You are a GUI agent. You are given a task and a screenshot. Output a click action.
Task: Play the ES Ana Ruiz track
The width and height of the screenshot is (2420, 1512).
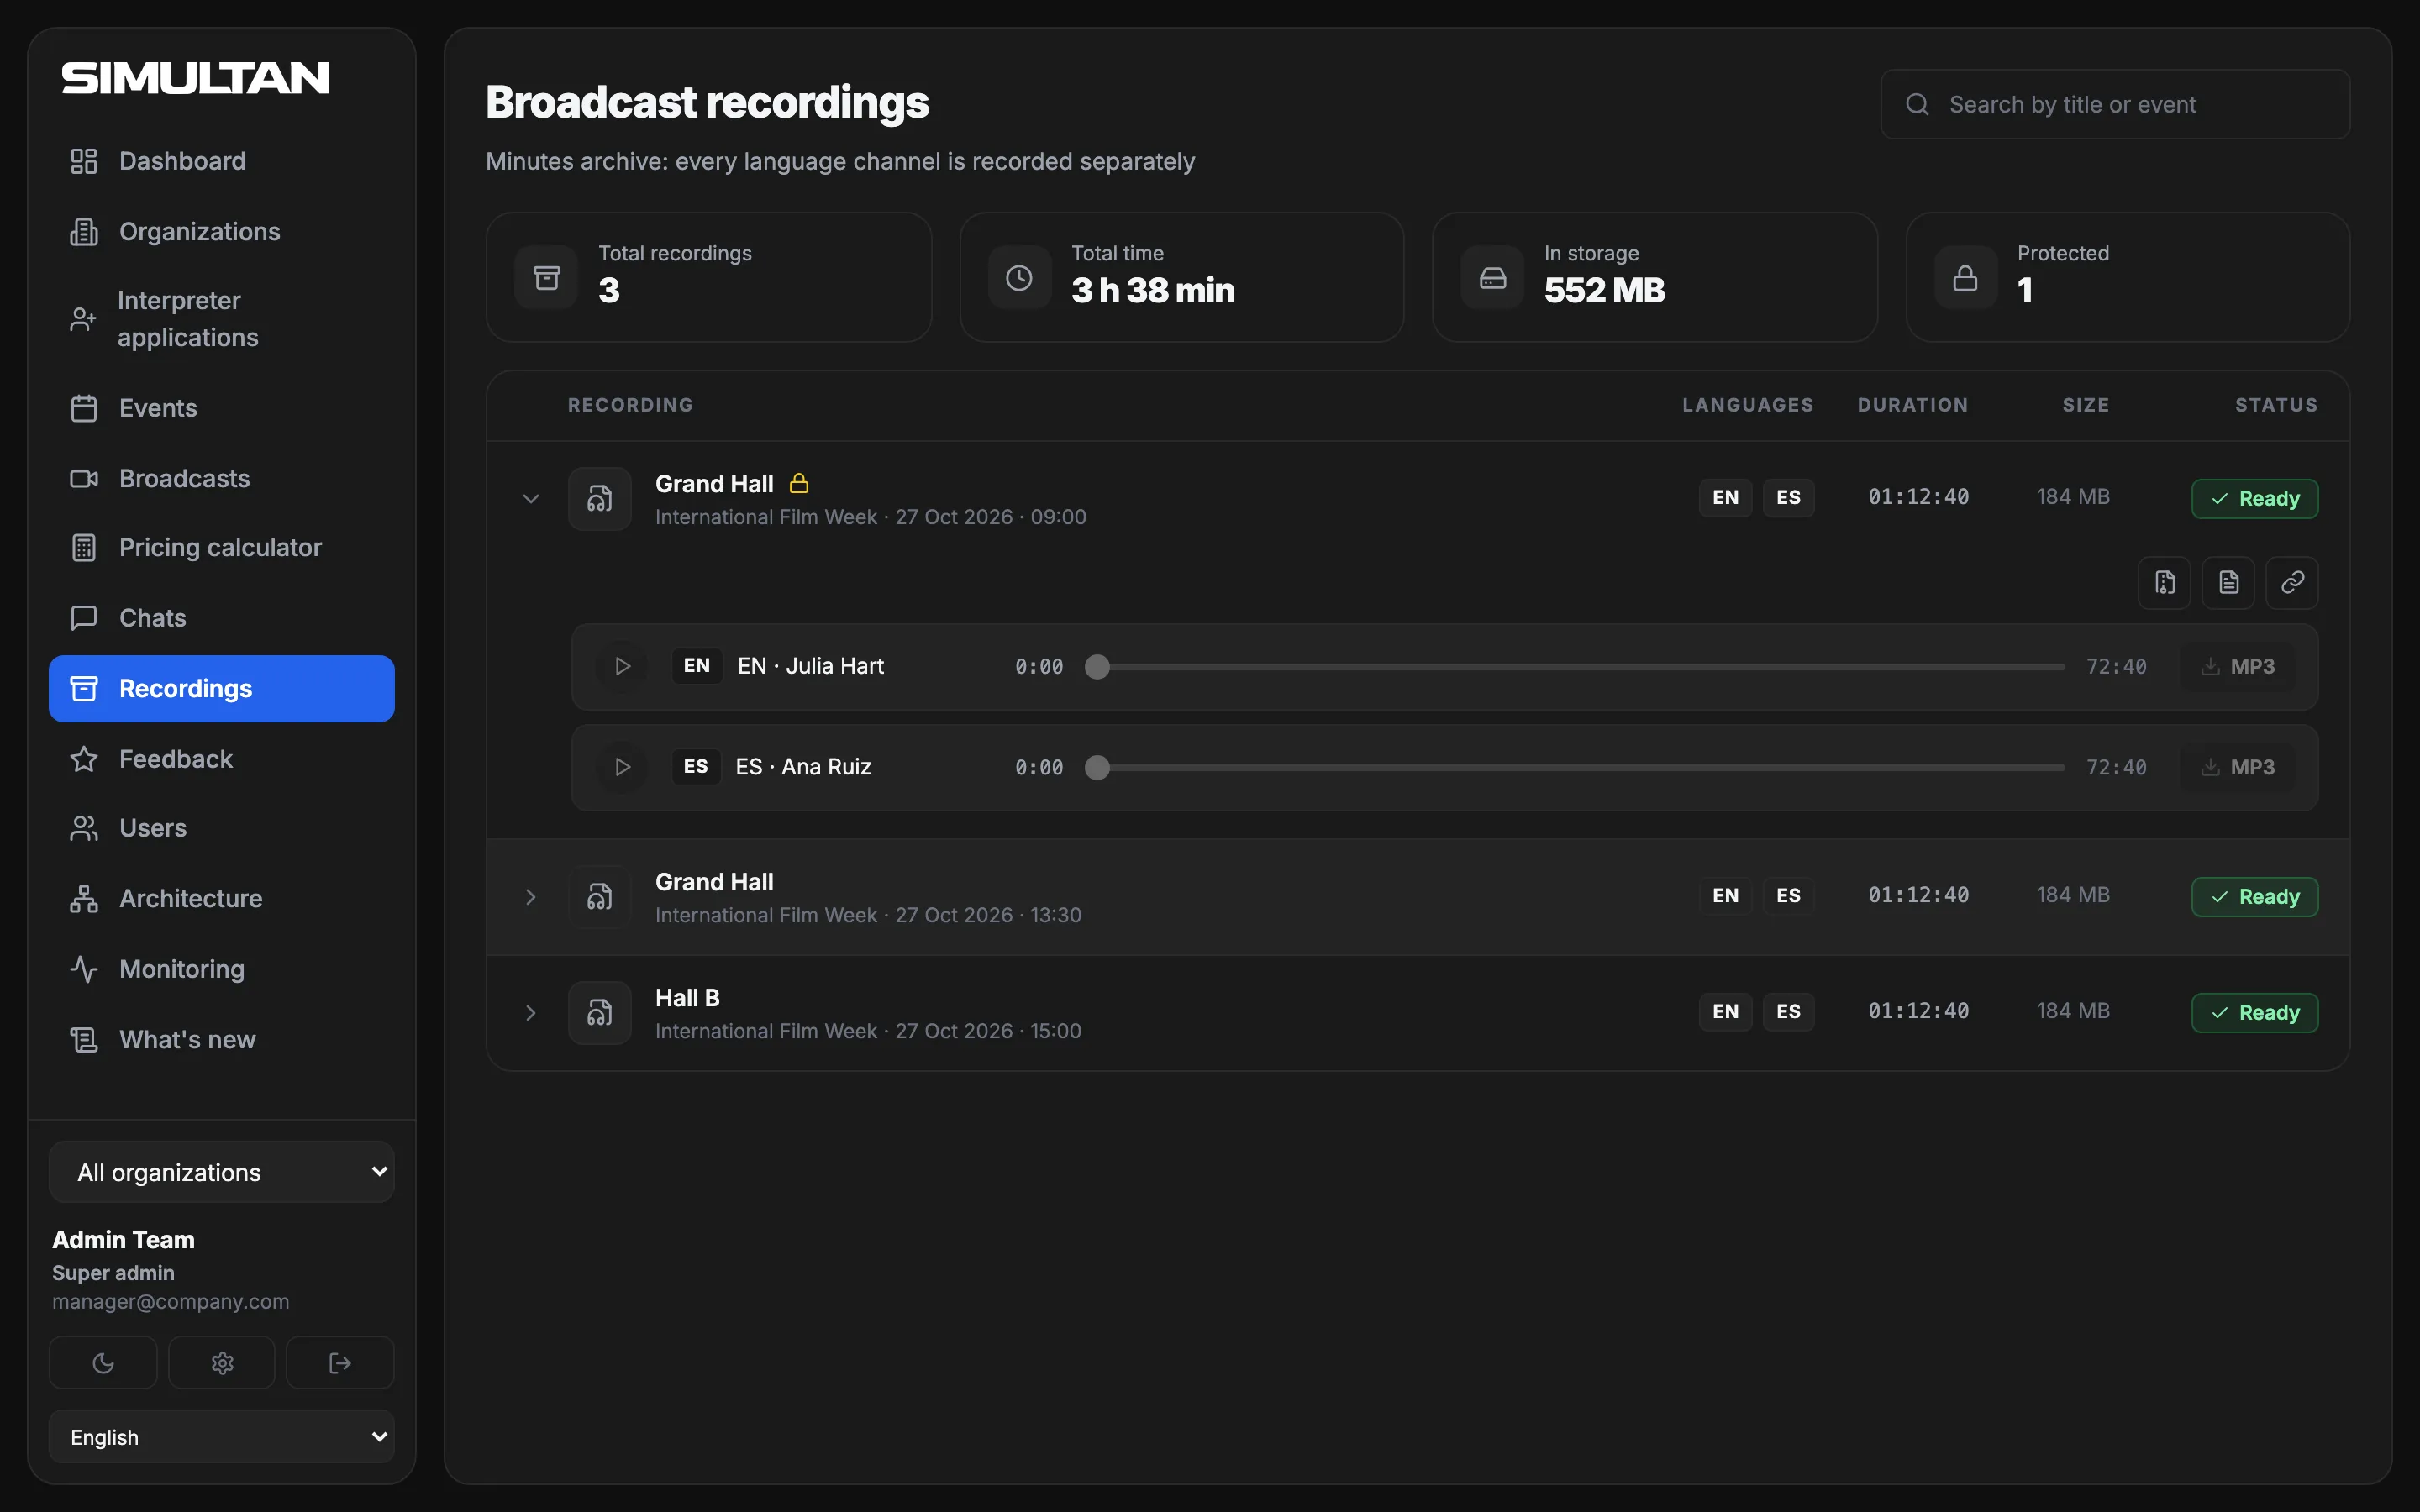point(622,767)
